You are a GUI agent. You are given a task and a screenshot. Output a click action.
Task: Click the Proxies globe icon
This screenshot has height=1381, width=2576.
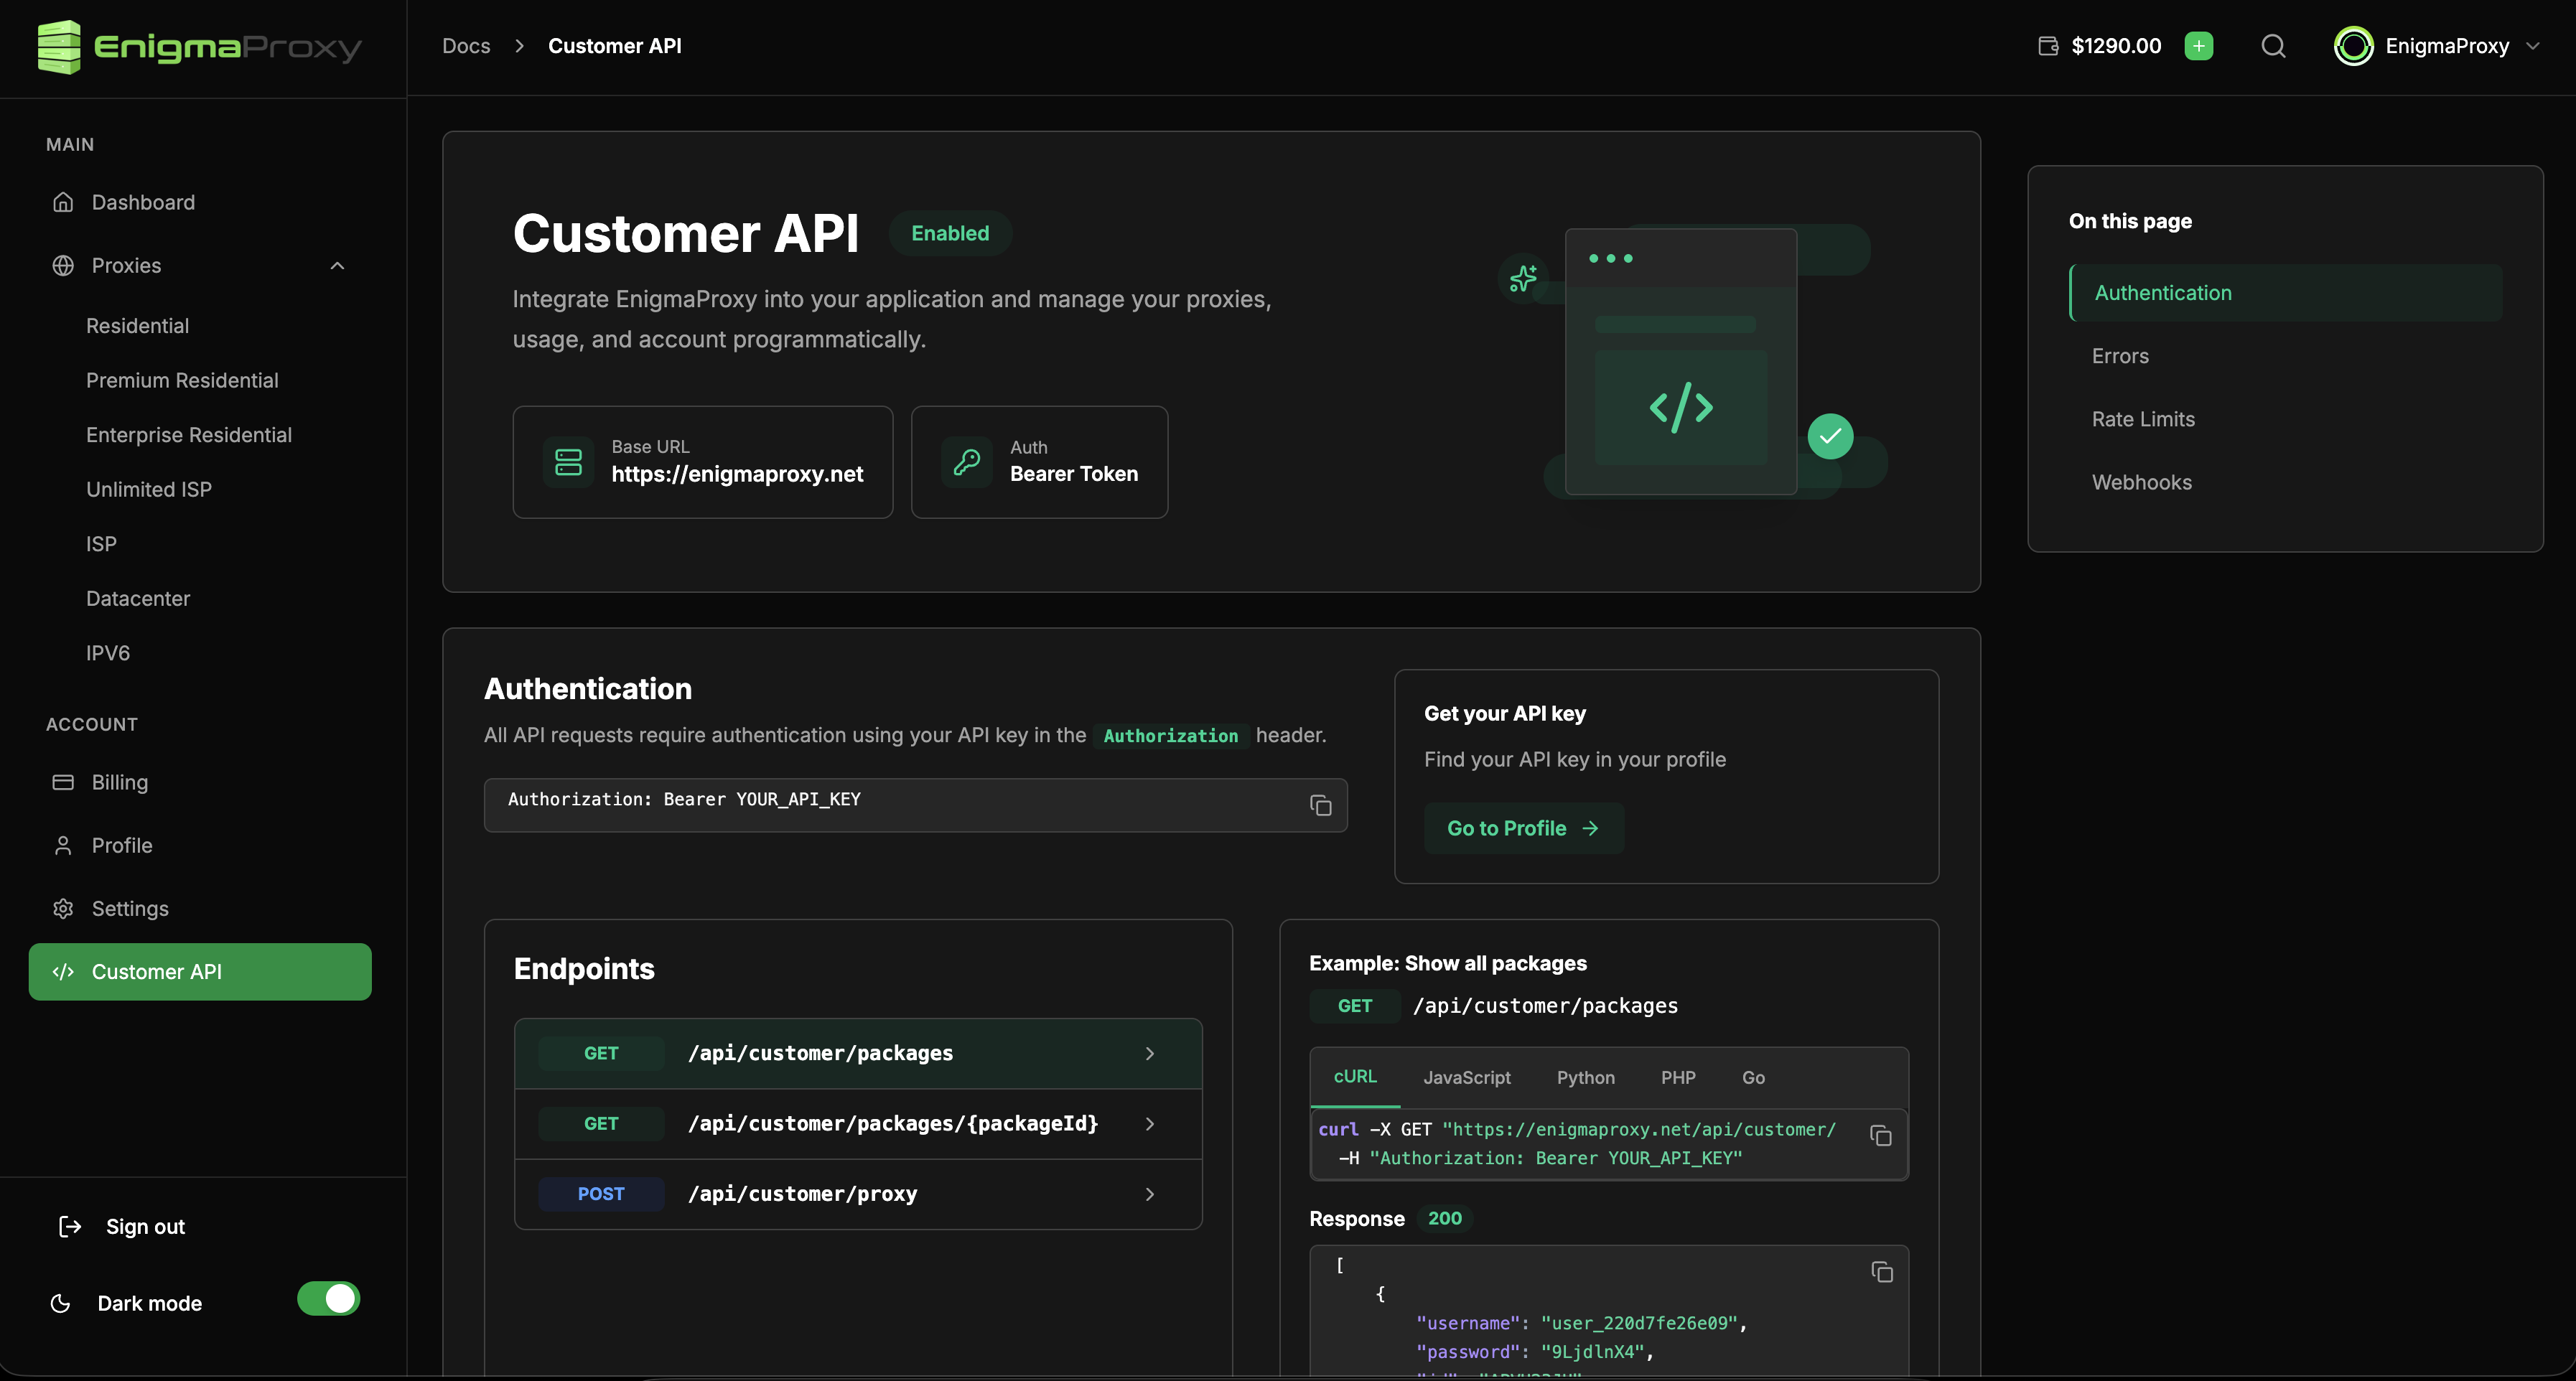(x=63, y=265)
